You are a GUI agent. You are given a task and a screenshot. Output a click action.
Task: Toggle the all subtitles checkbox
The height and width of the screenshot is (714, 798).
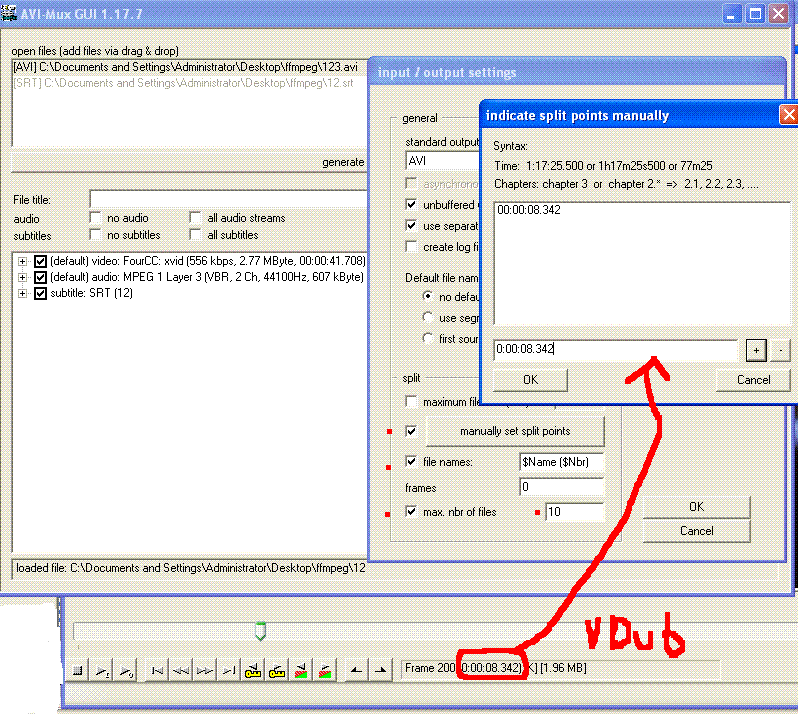(195, 235)
